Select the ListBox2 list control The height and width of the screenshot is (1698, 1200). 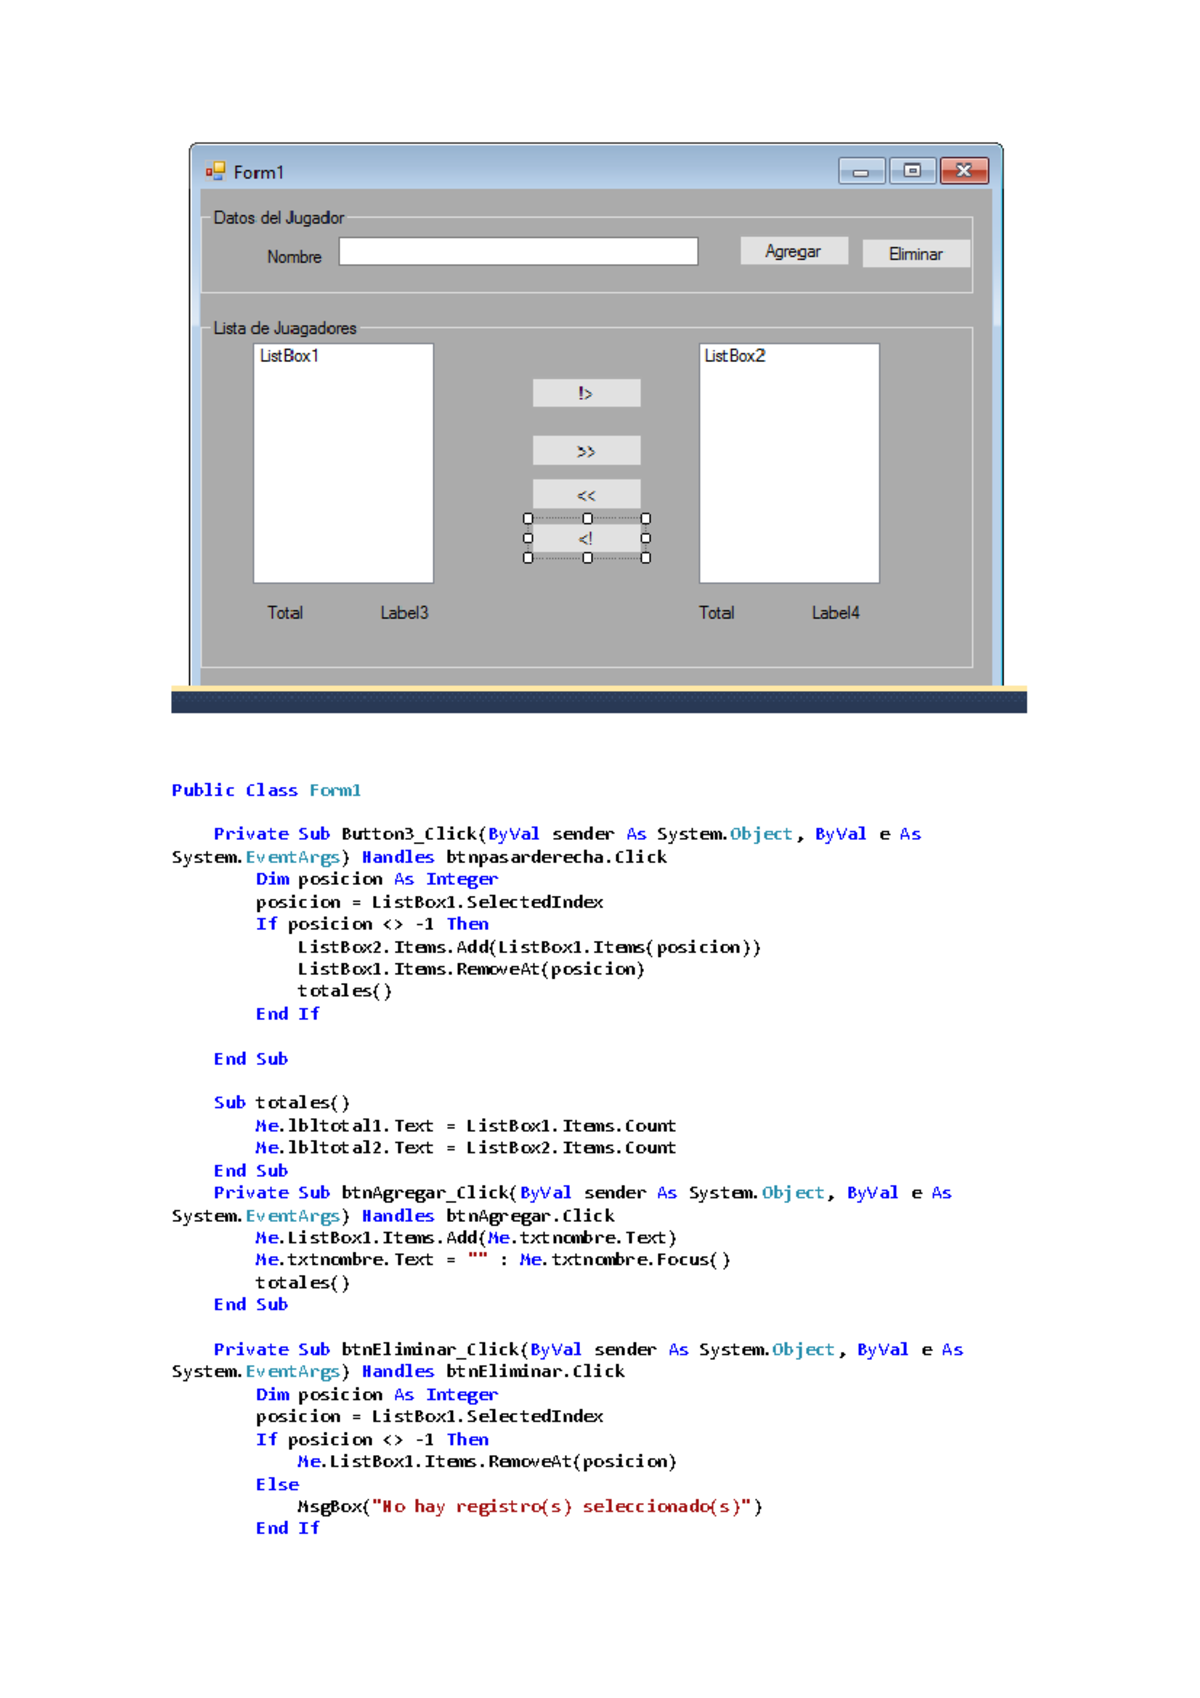pos(789,463)
